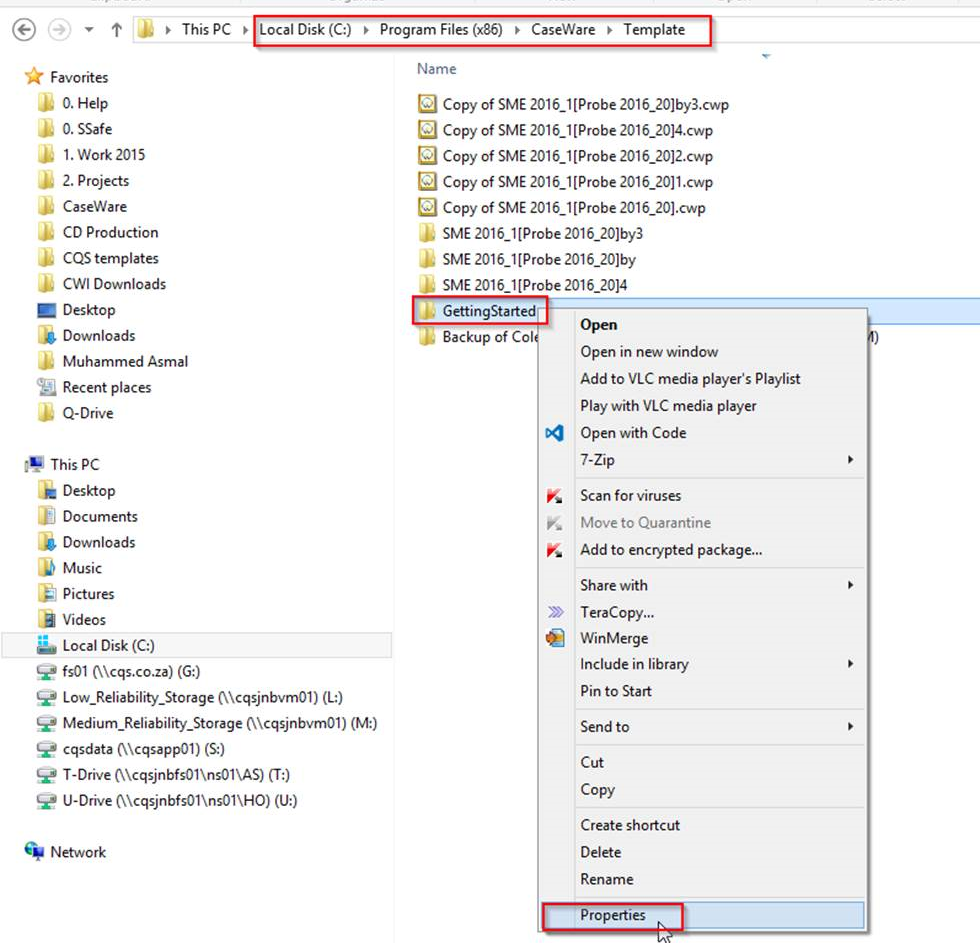Open the CD Production favorite
Viewport: 980px width, 943px height.
[x=111, y=232]
